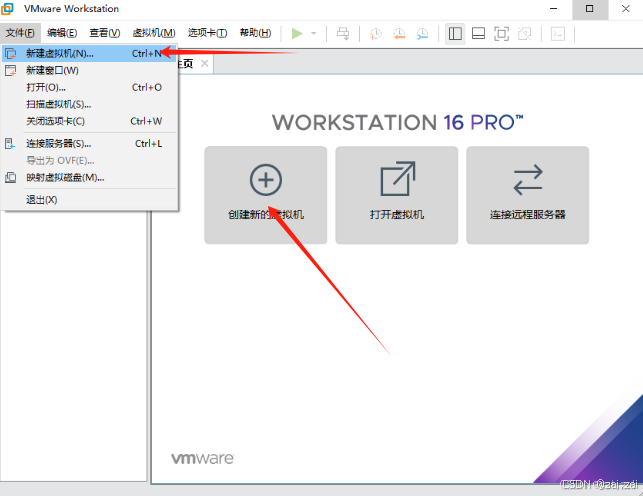Maximize the VMware Workstation window

[590, 9]
